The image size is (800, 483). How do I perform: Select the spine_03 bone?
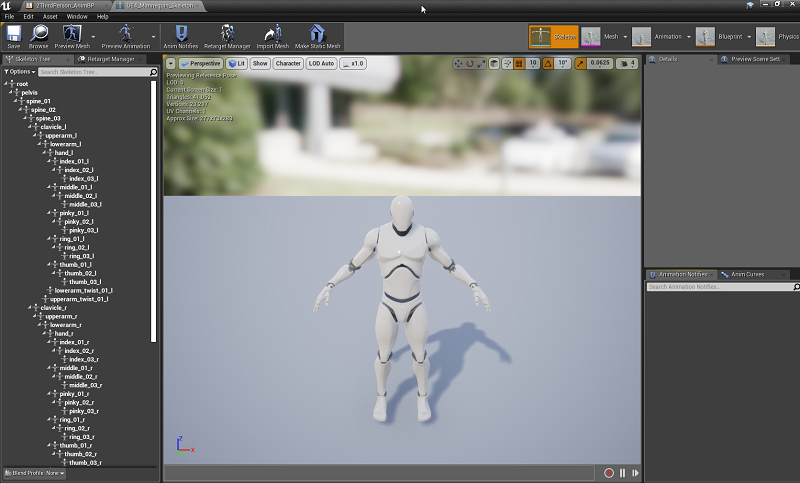pos(48,118)
